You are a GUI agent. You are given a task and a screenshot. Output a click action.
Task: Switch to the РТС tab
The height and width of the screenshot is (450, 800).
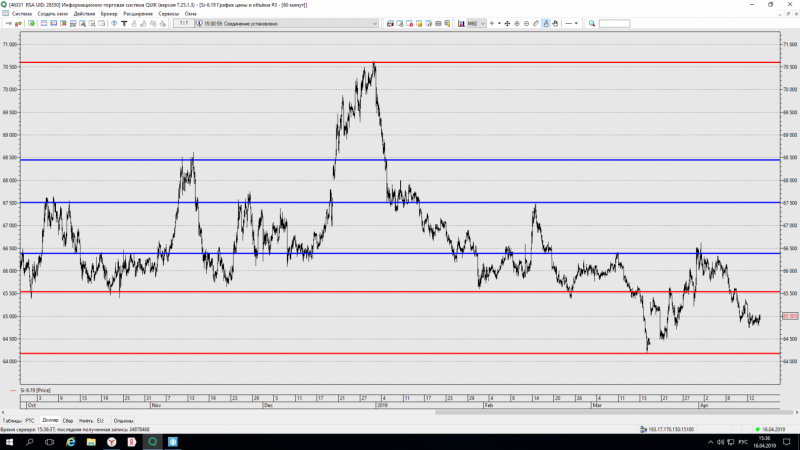(30, 421)
